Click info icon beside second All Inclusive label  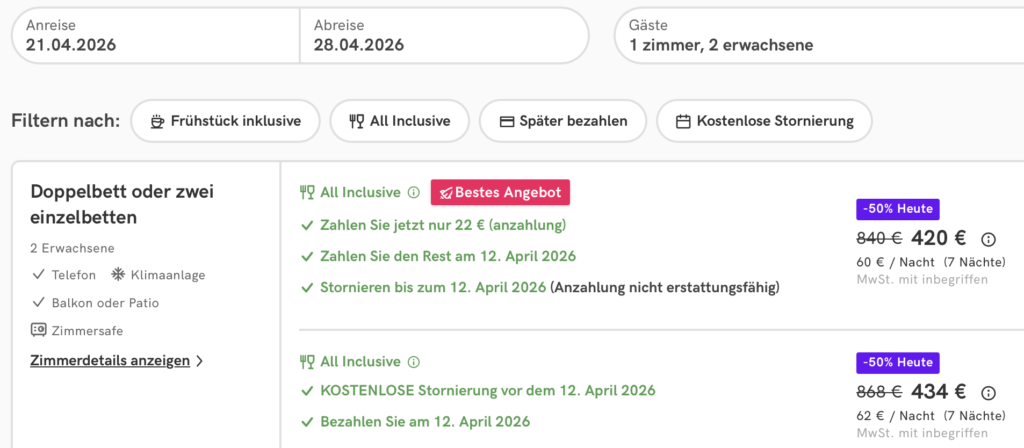414,362
